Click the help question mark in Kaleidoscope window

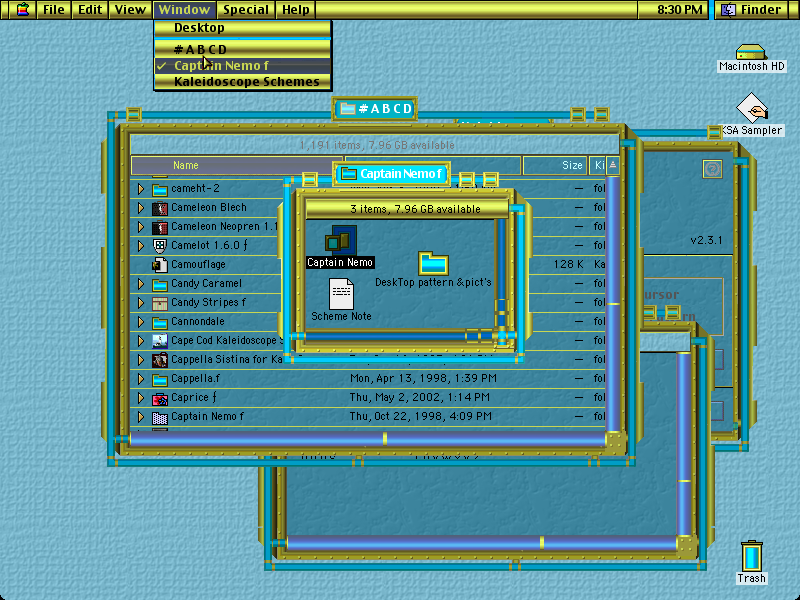712,169
